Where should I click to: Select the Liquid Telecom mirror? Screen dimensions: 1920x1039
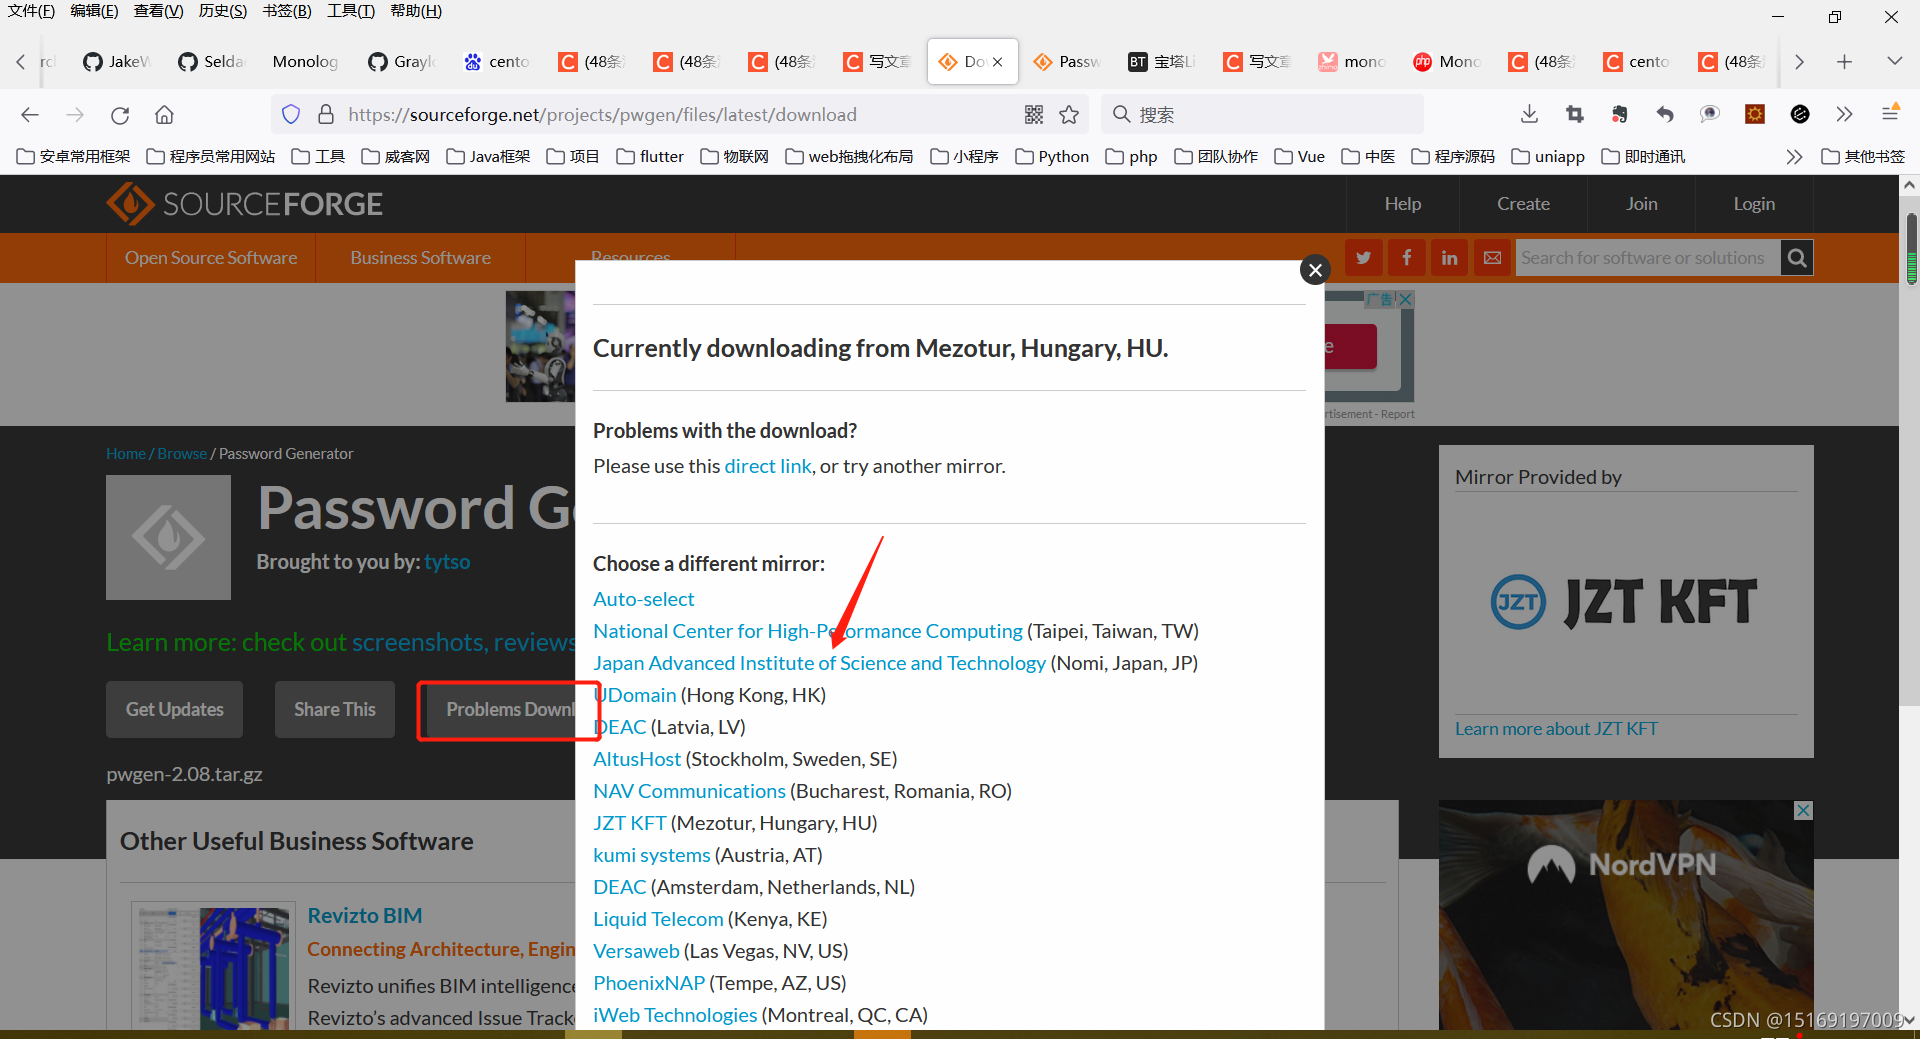(658, 919)
